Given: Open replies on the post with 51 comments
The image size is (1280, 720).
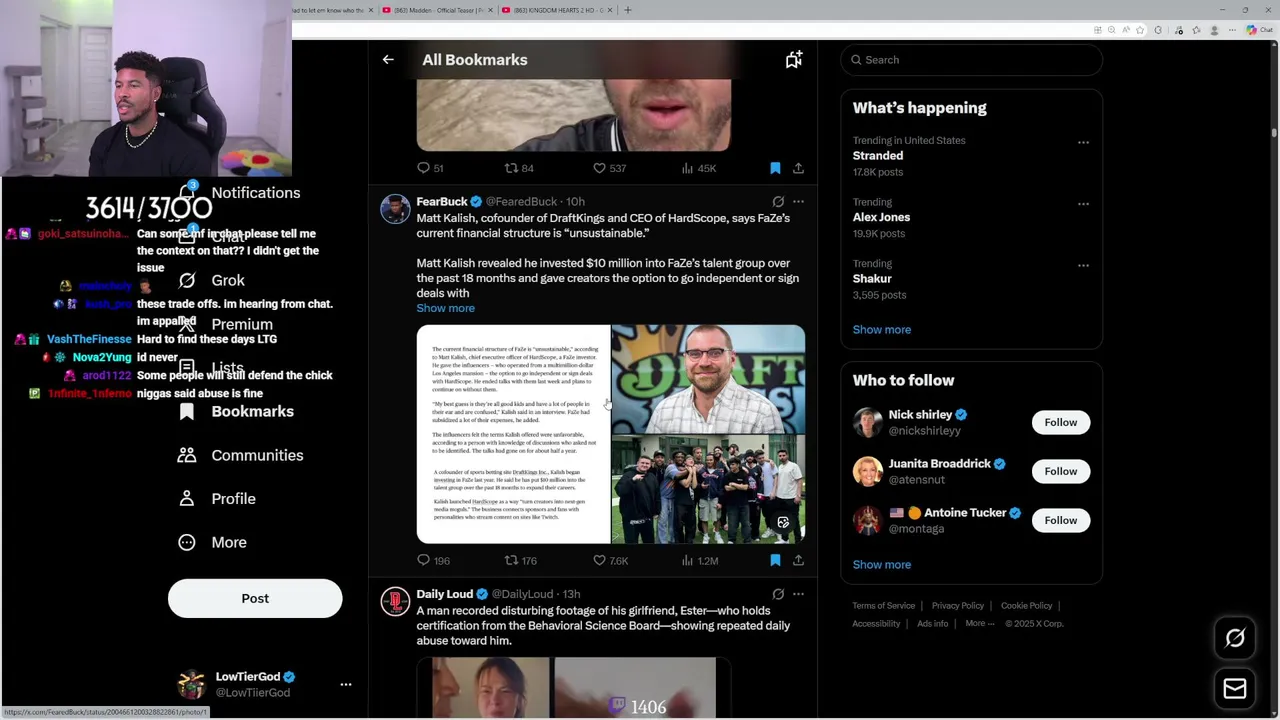Looking at the screenshot, I should [x=430, y=168].
